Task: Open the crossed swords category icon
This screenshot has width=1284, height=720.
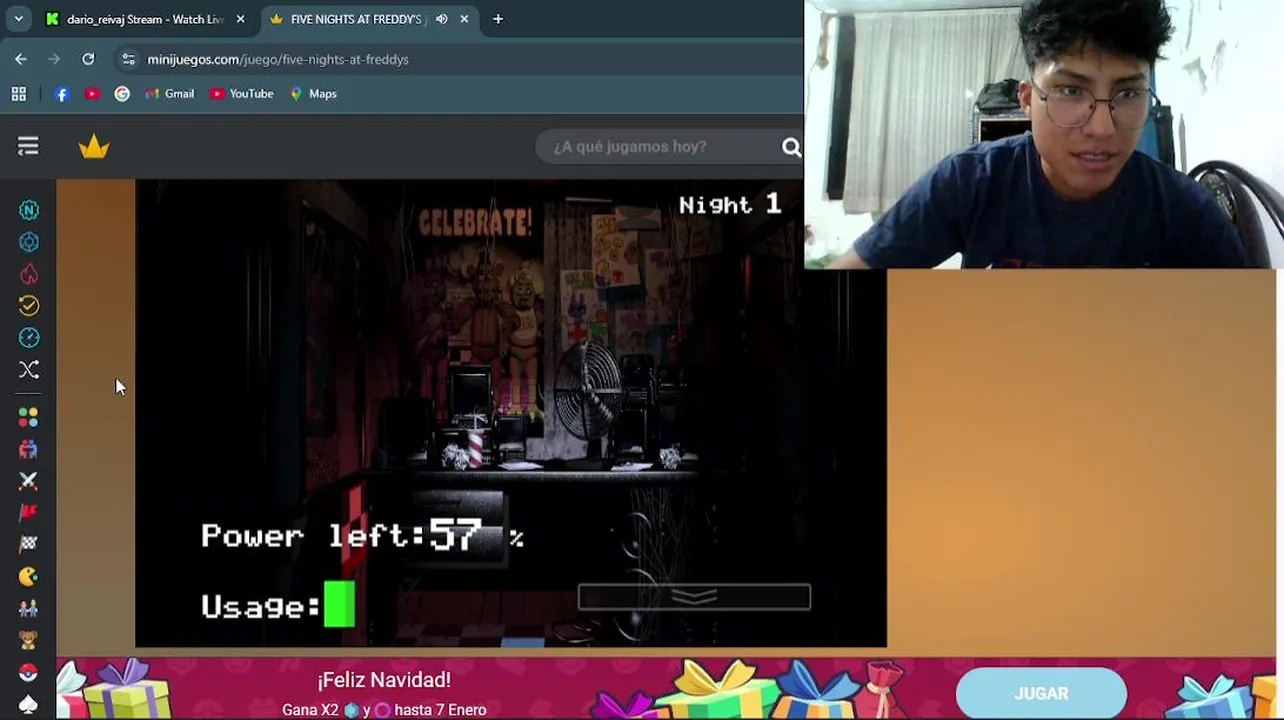Action: (29, 481)
